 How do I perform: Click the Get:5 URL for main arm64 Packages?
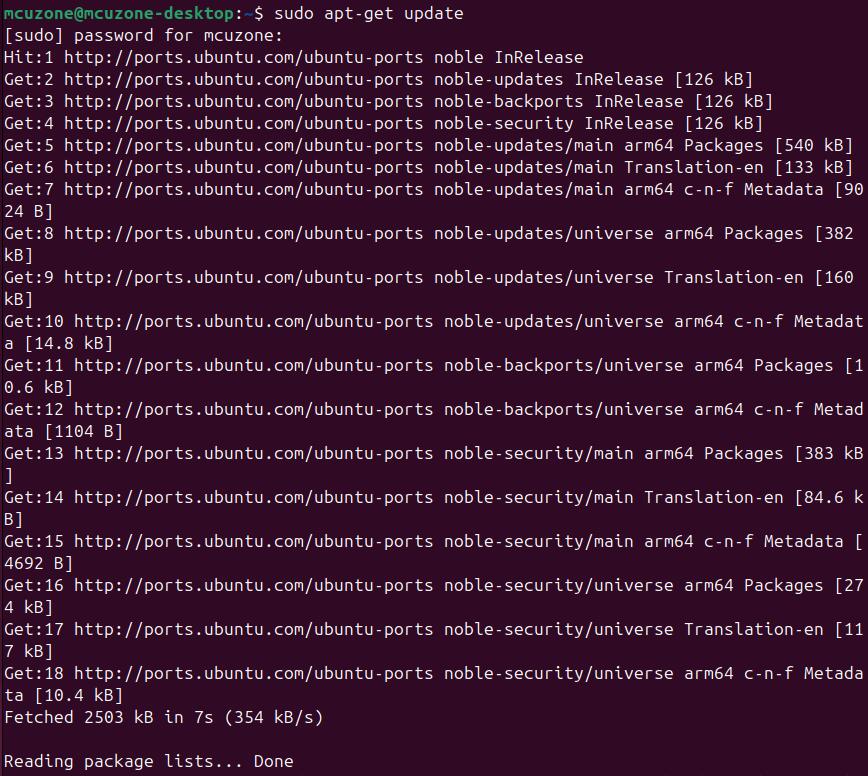click(x=244, y=146)
